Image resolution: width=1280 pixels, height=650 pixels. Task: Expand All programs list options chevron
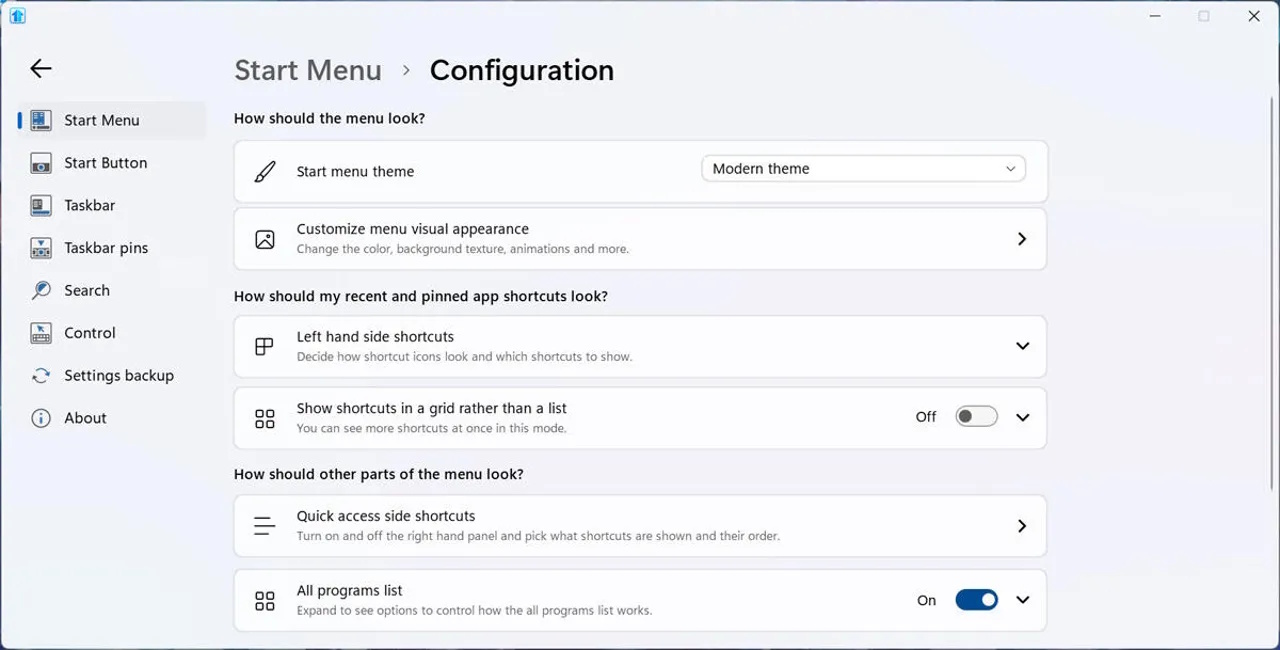click(x=1022, y=600)
